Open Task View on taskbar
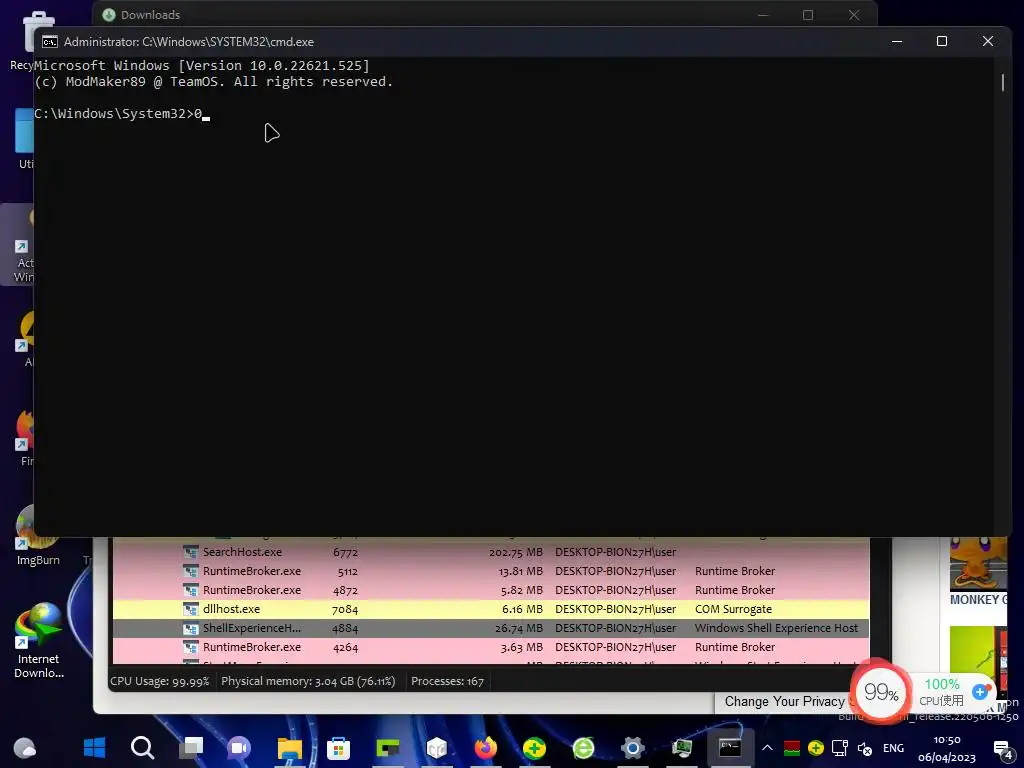 tap(191, 747)
